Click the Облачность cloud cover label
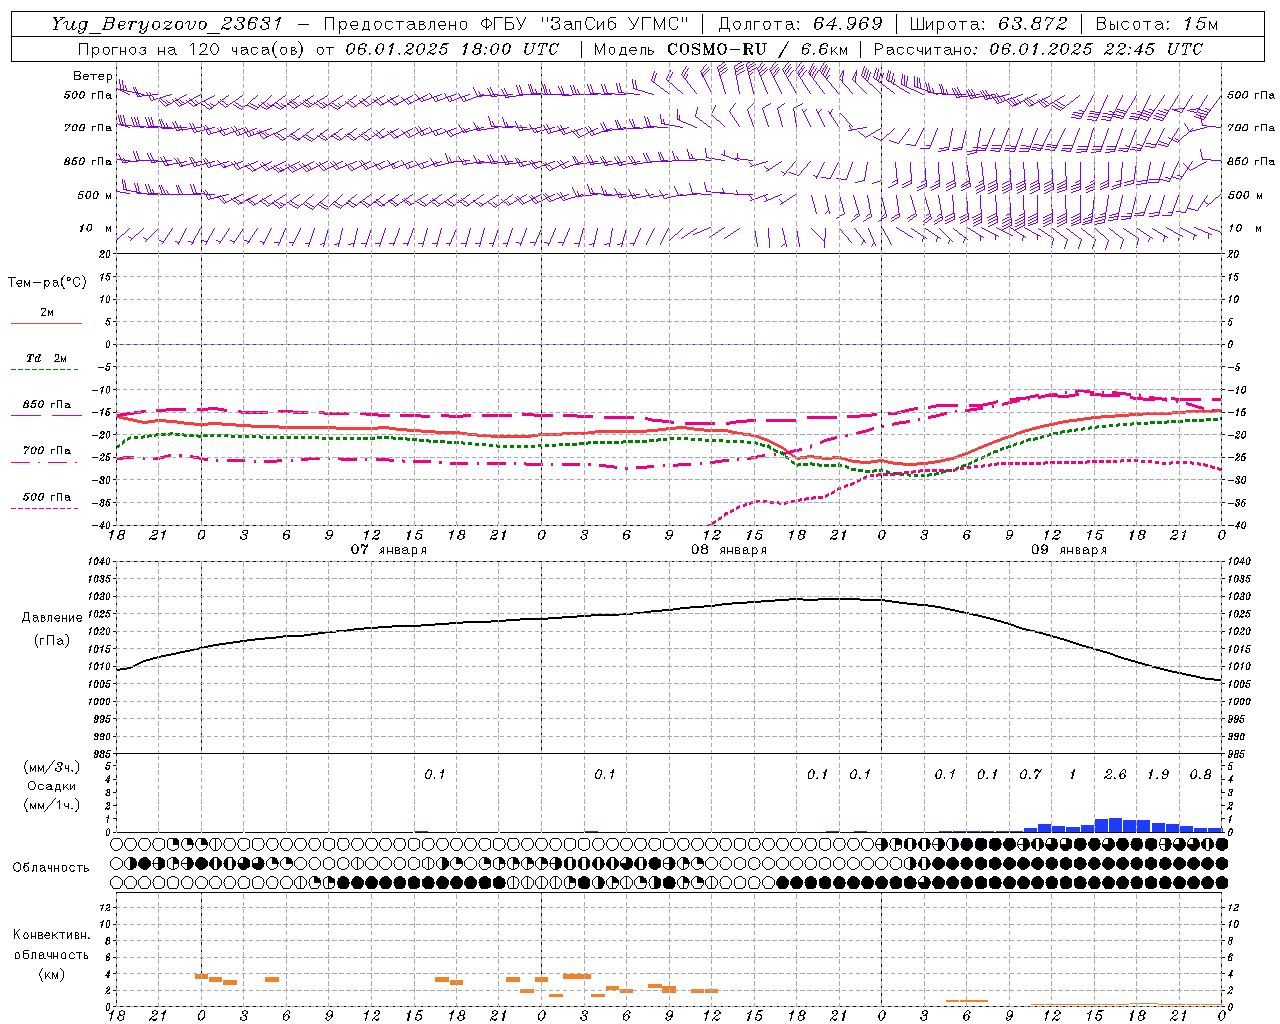Screen dimensions: 1280x1024 [x=51, y=867]
